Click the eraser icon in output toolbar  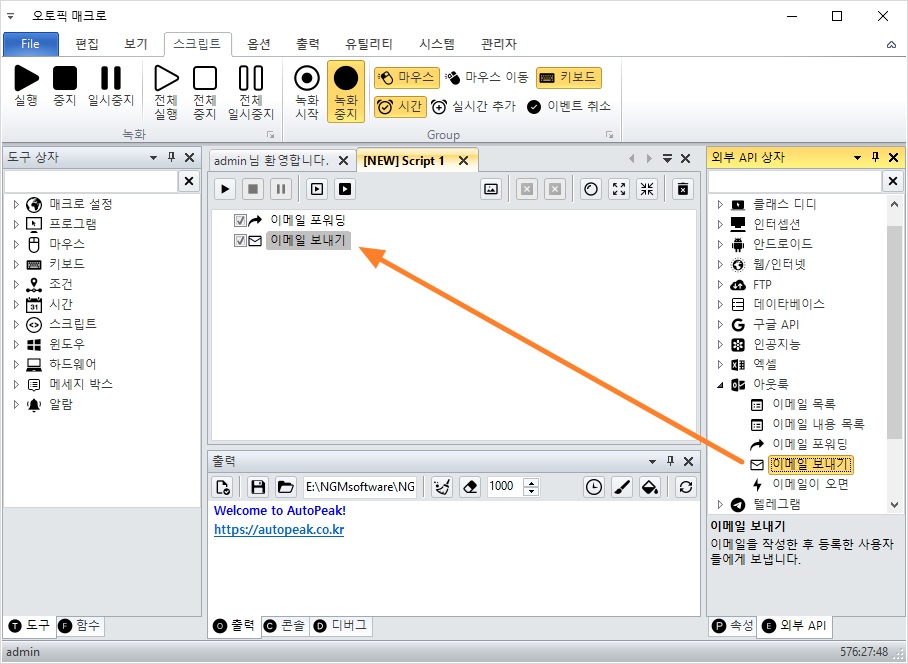(470, 487)
